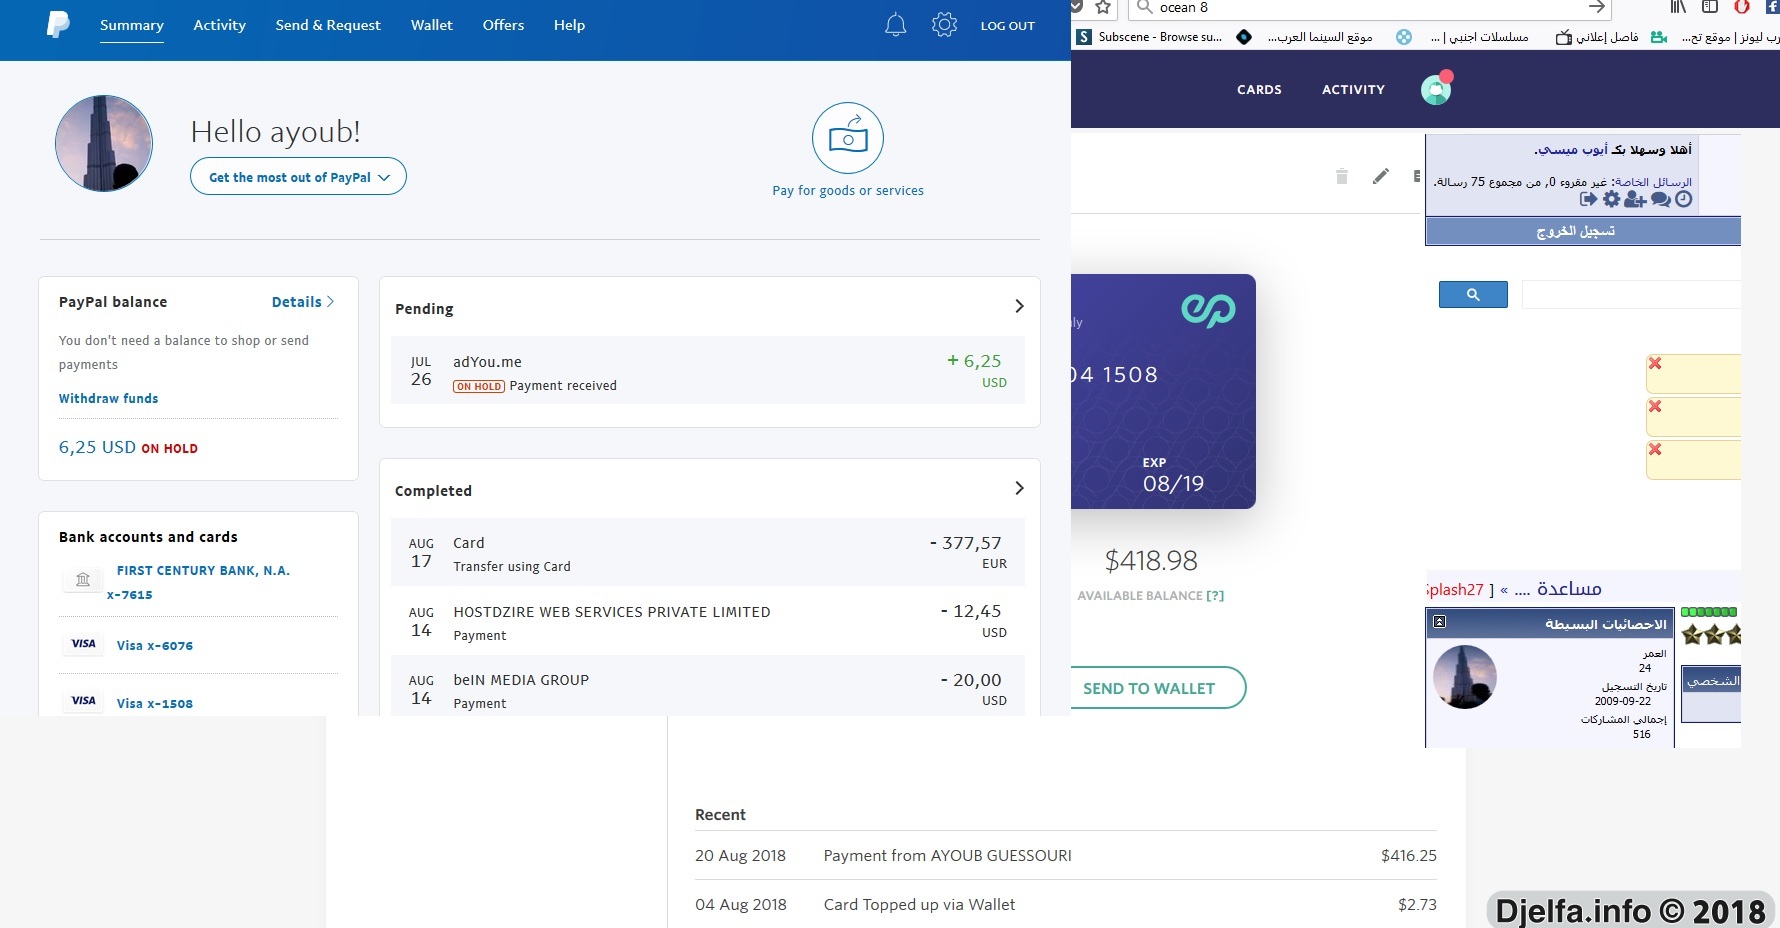Click the أيوب ميسي username link
The image size is (1780, 928).
tap(1574, 149)
